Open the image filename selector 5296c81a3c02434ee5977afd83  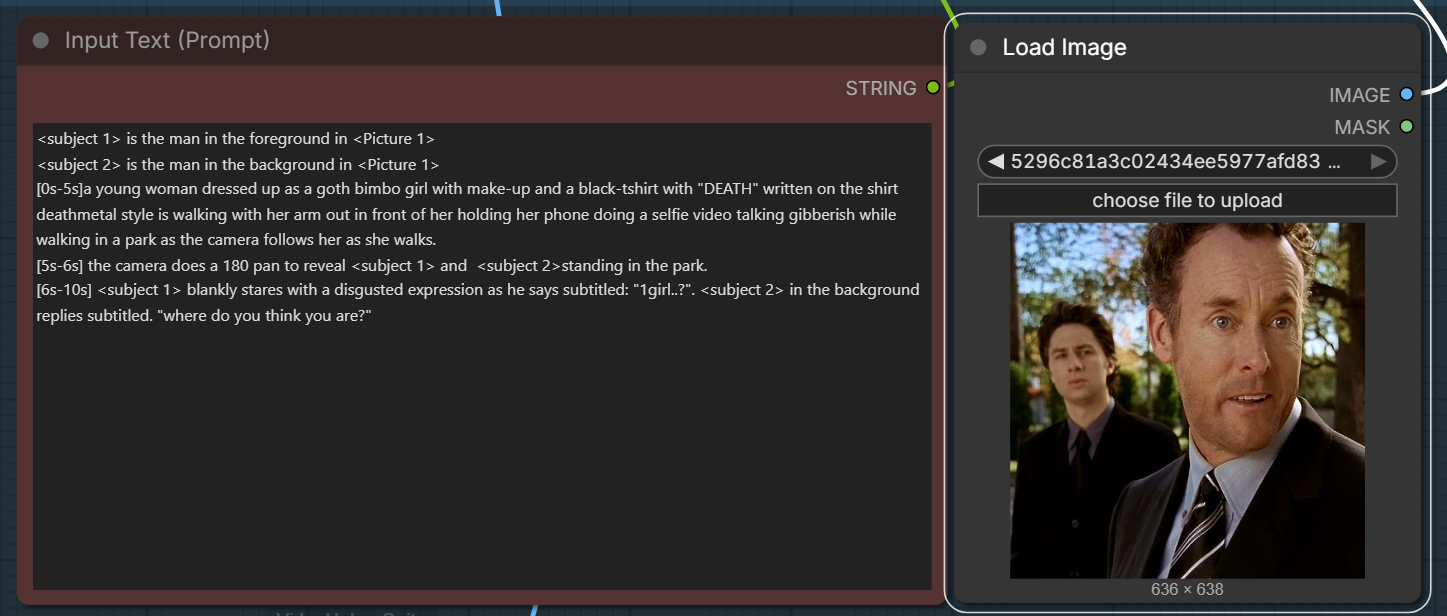[x=1187, y=161]
